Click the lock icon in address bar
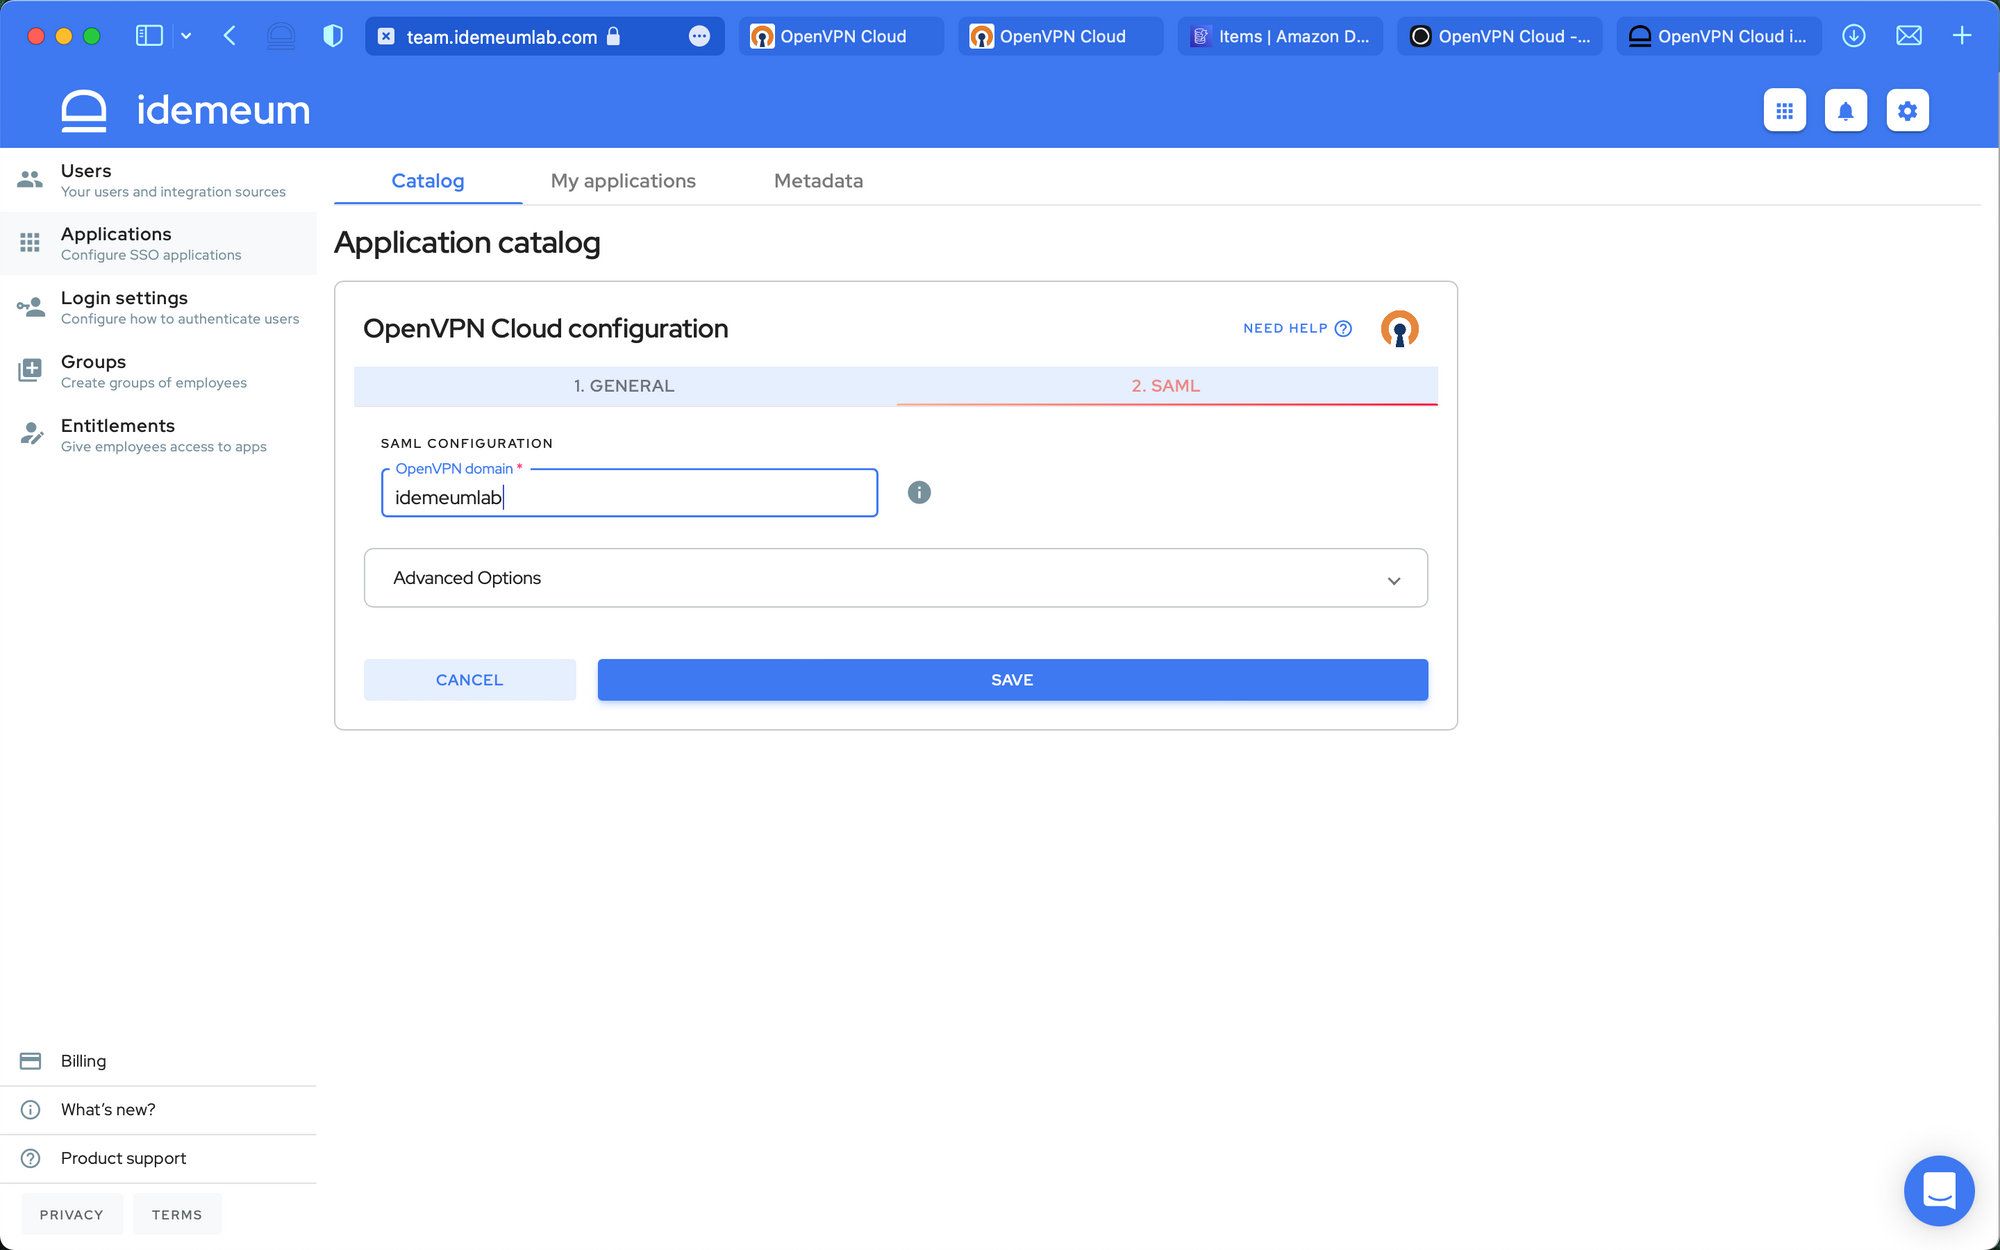The width and height of the screenshot is (2000, 1250). click(x=613, y=36)
